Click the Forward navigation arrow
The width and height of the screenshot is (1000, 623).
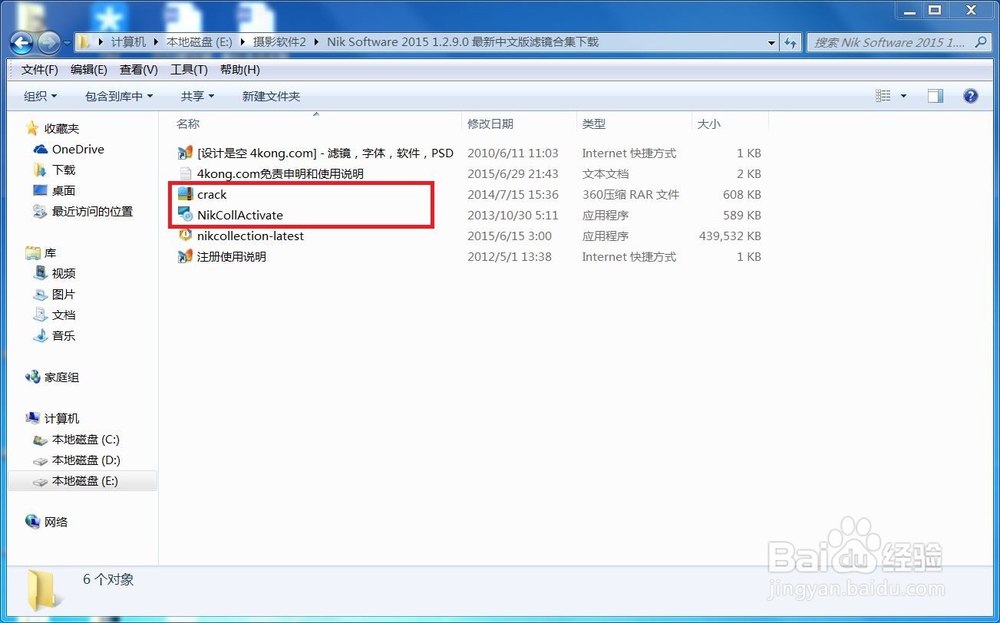pyautogui.click(x=49, y=43)
